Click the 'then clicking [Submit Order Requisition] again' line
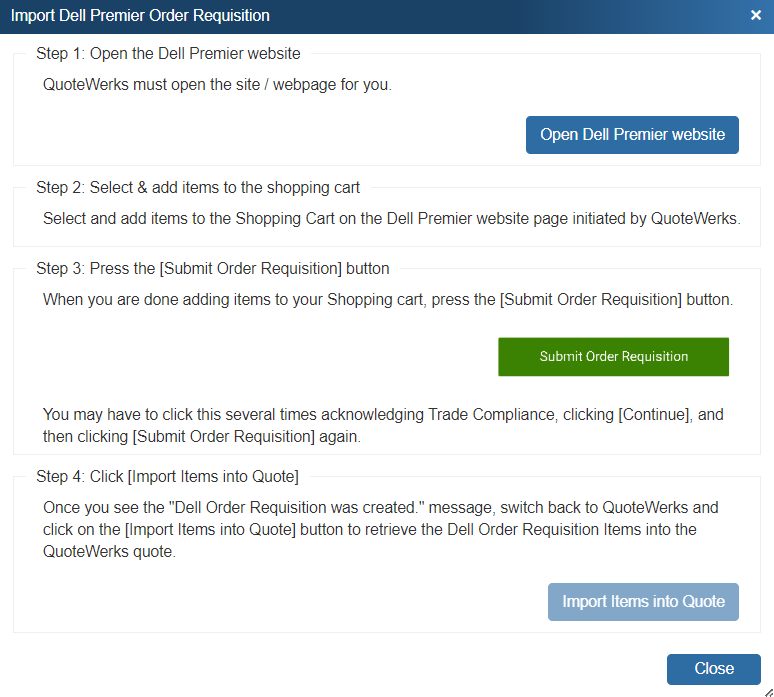Viewport: 774px width, 697px height. [201, 437]
